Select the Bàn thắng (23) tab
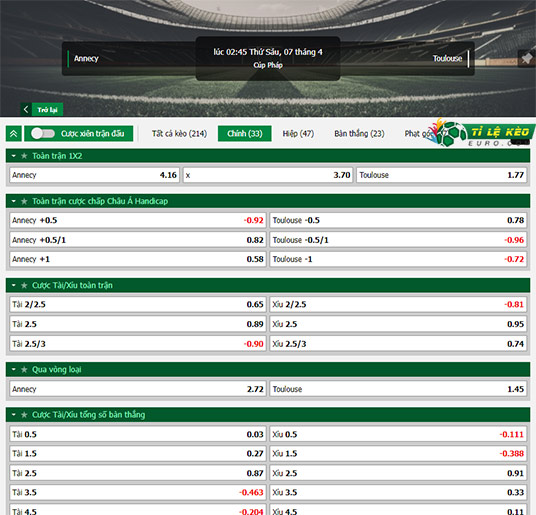Image resolution: width=536 pixels, height=515 pixels. coord(359,134)
